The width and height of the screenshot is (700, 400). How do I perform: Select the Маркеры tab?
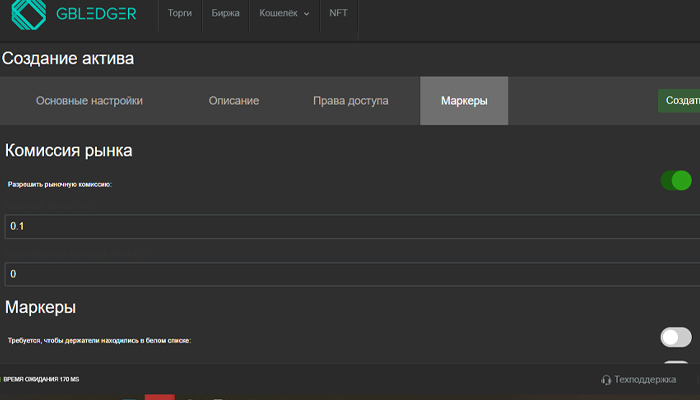pos(464,101)
